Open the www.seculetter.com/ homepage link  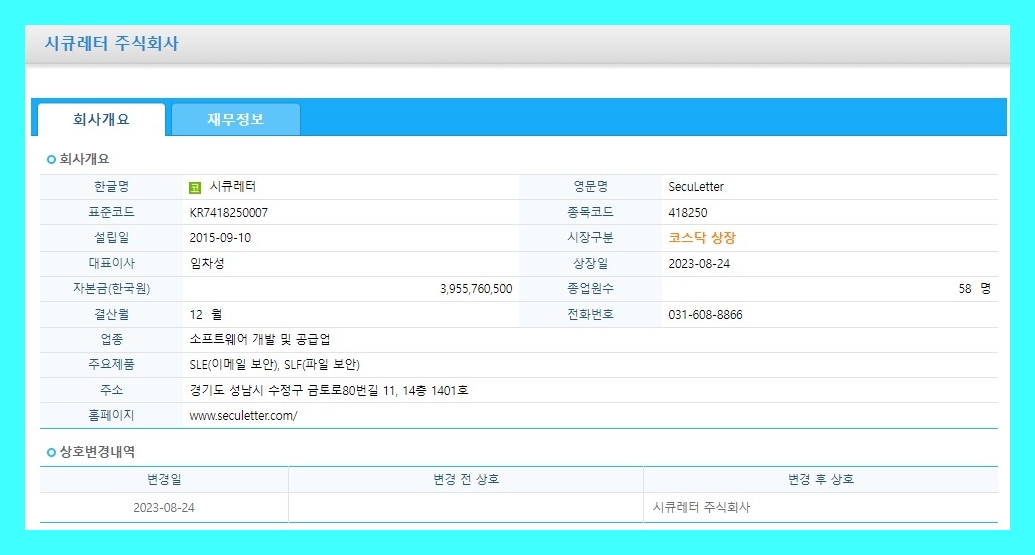[243, 416]
